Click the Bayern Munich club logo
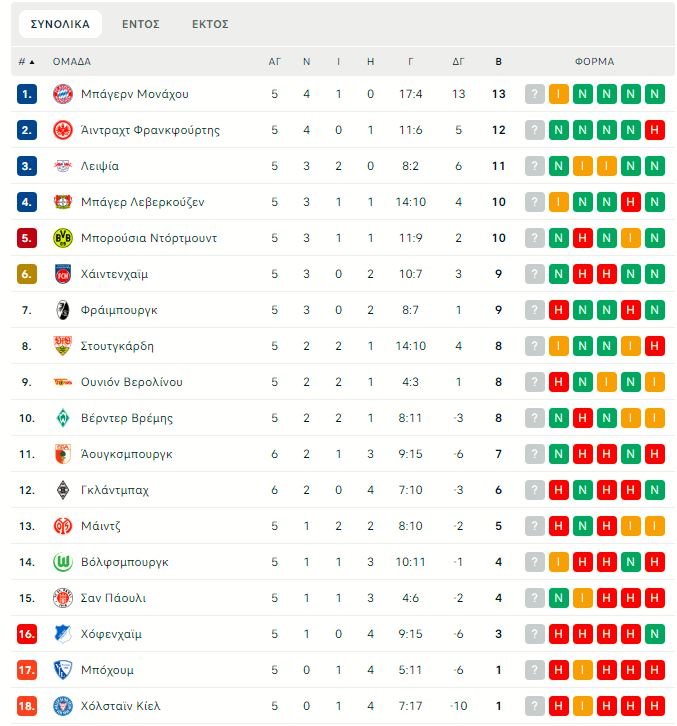 coord(63,94)
